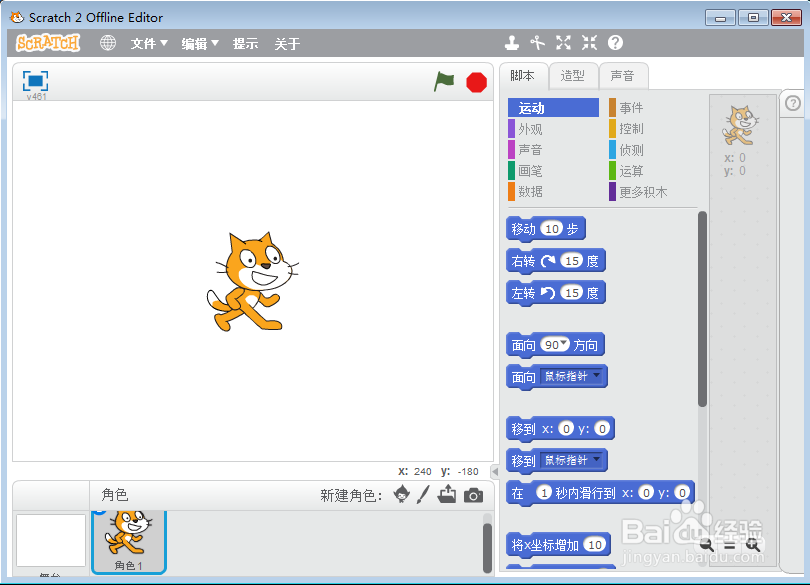Viewport: 810px width, 585px height.
Task: Open language globe menu
Action: coord(107,43)
